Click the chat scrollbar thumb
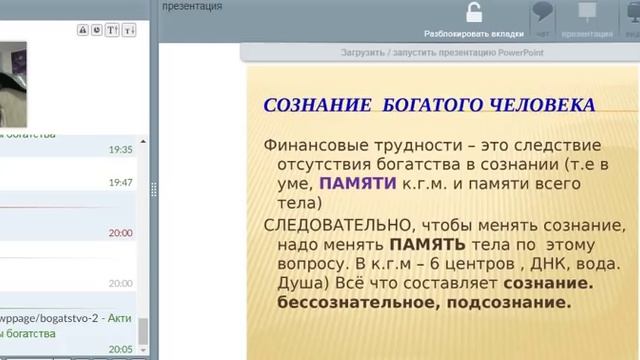The width and height of the screenshot is (640, 360). pos(143,332)
